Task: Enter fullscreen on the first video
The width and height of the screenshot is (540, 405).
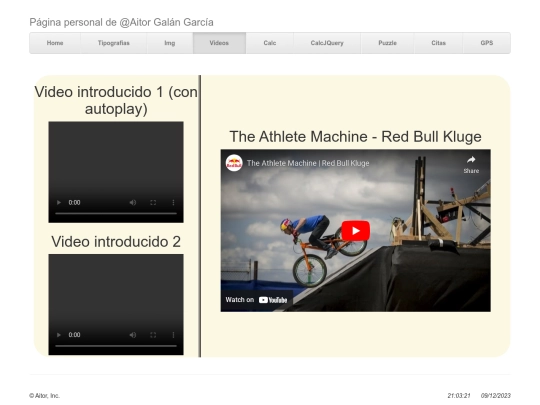Action: coord(153,202)
